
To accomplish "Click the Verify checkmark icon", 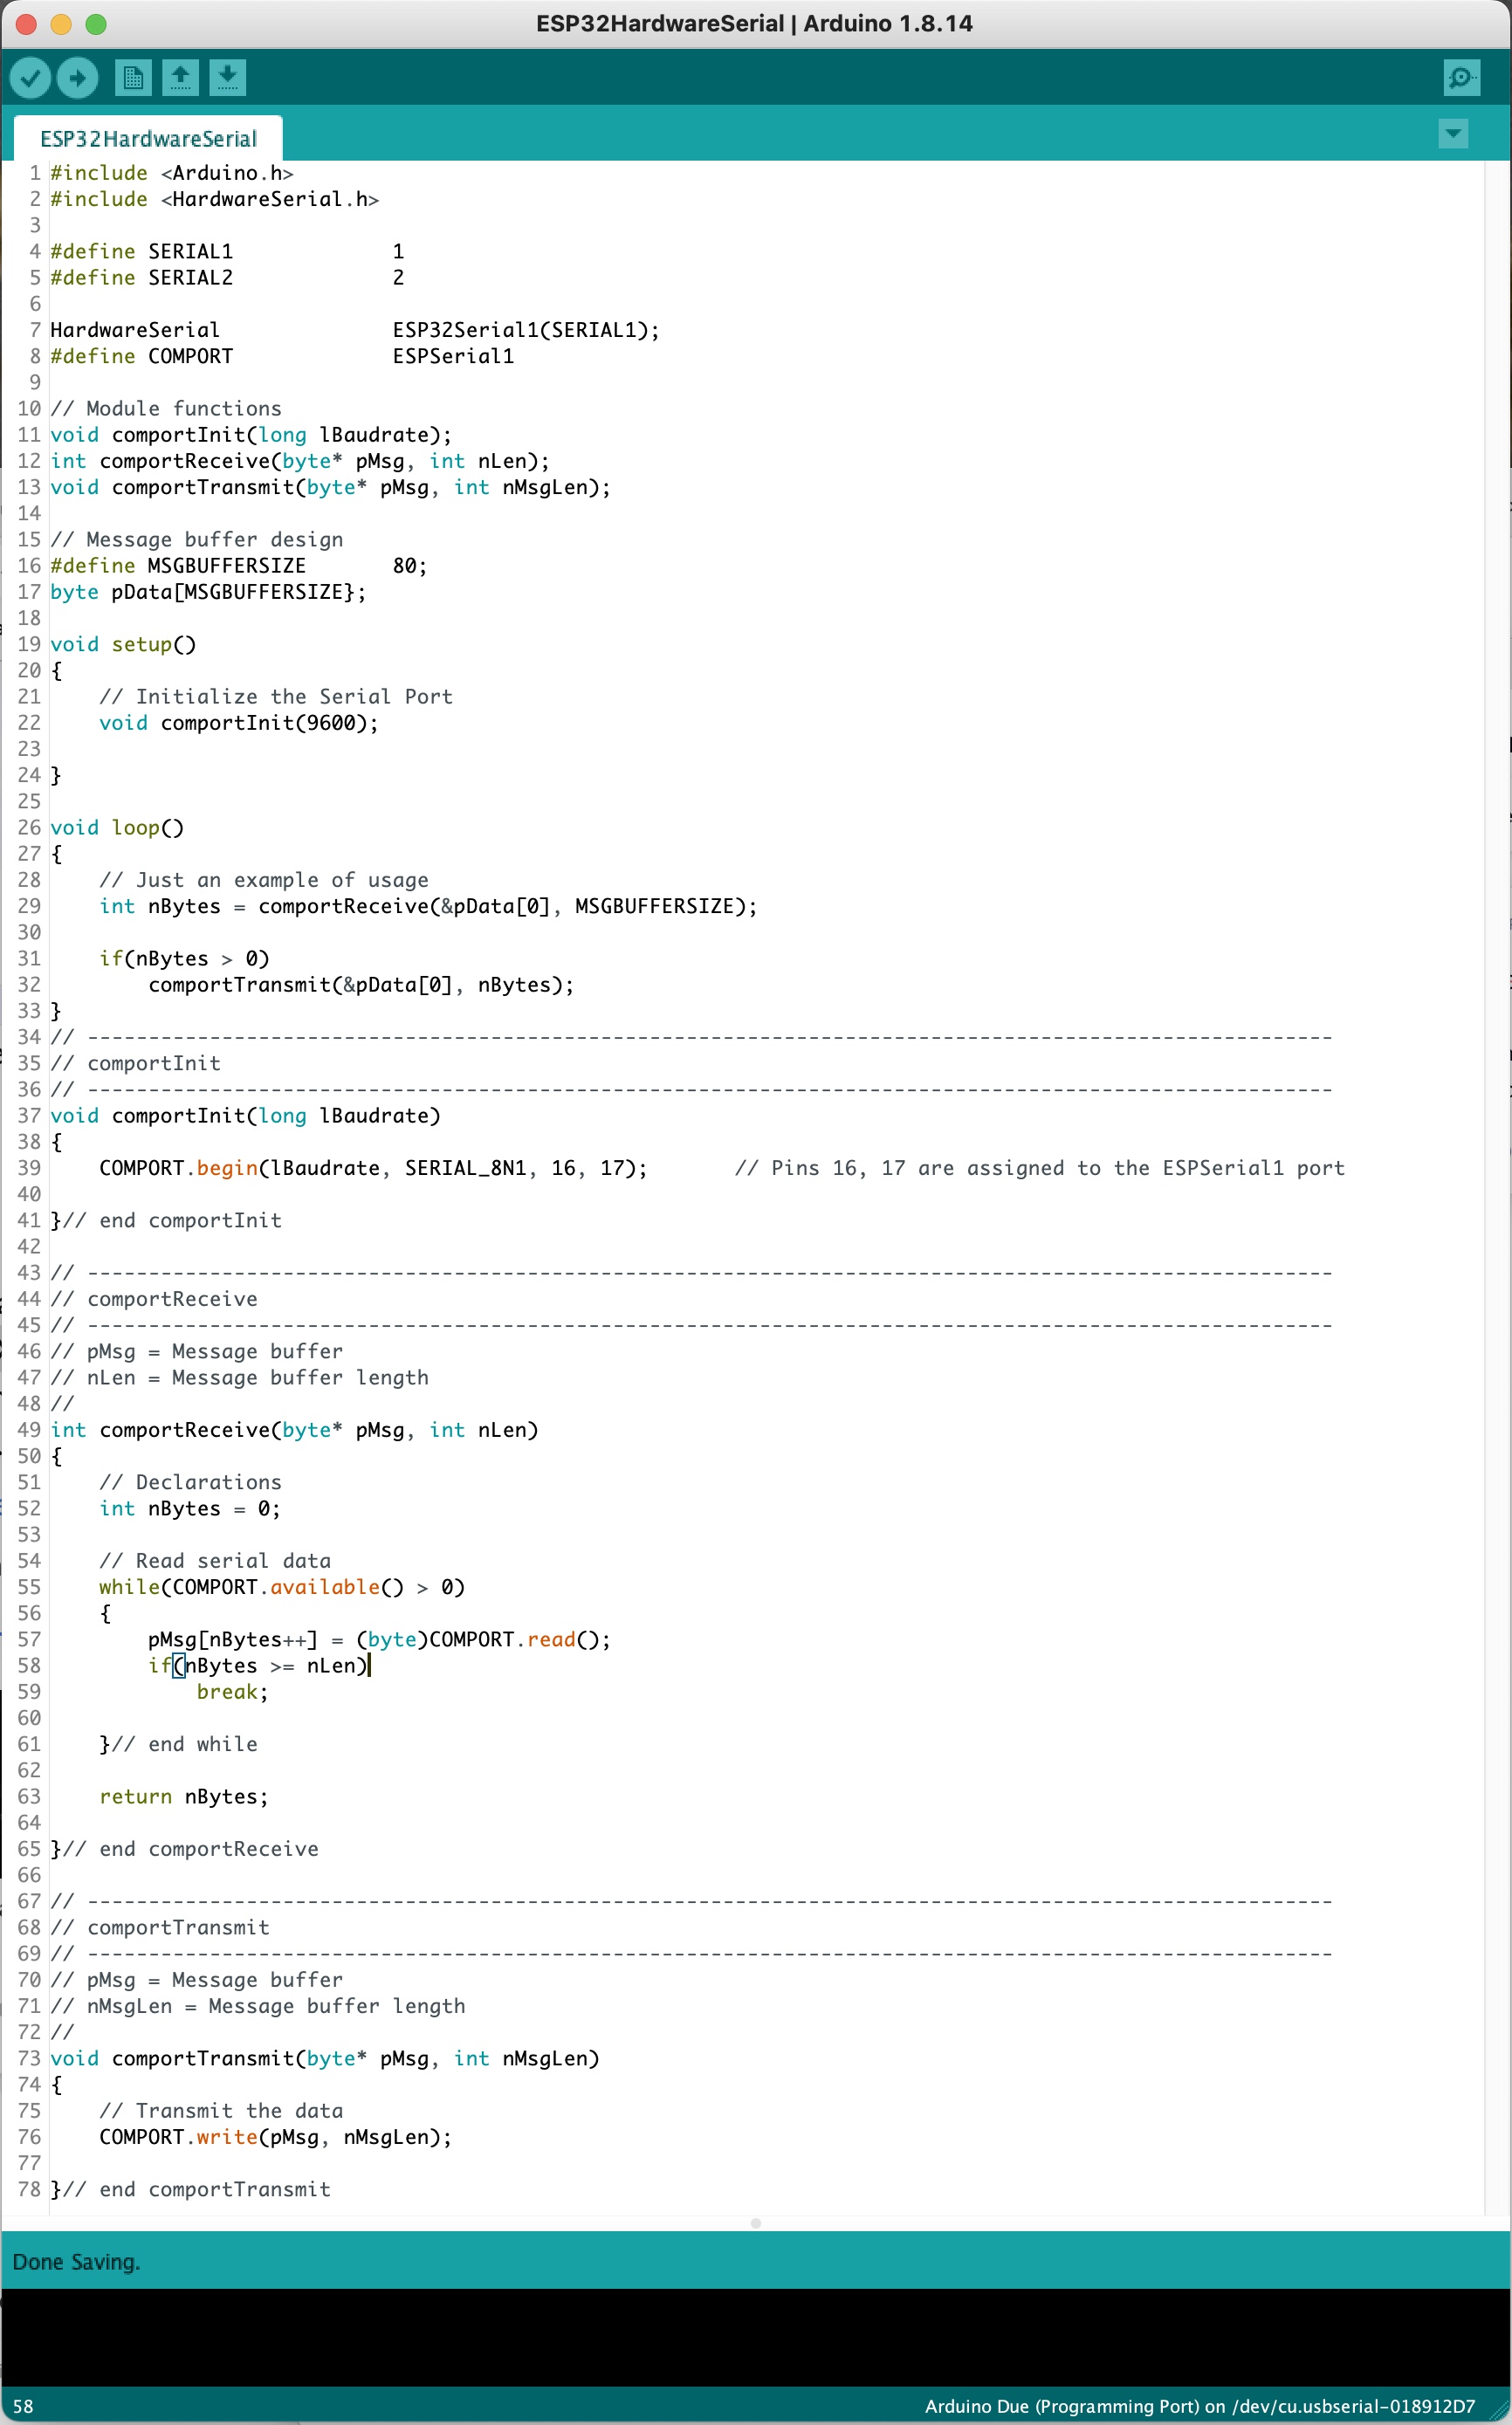I will coord(30,77).
